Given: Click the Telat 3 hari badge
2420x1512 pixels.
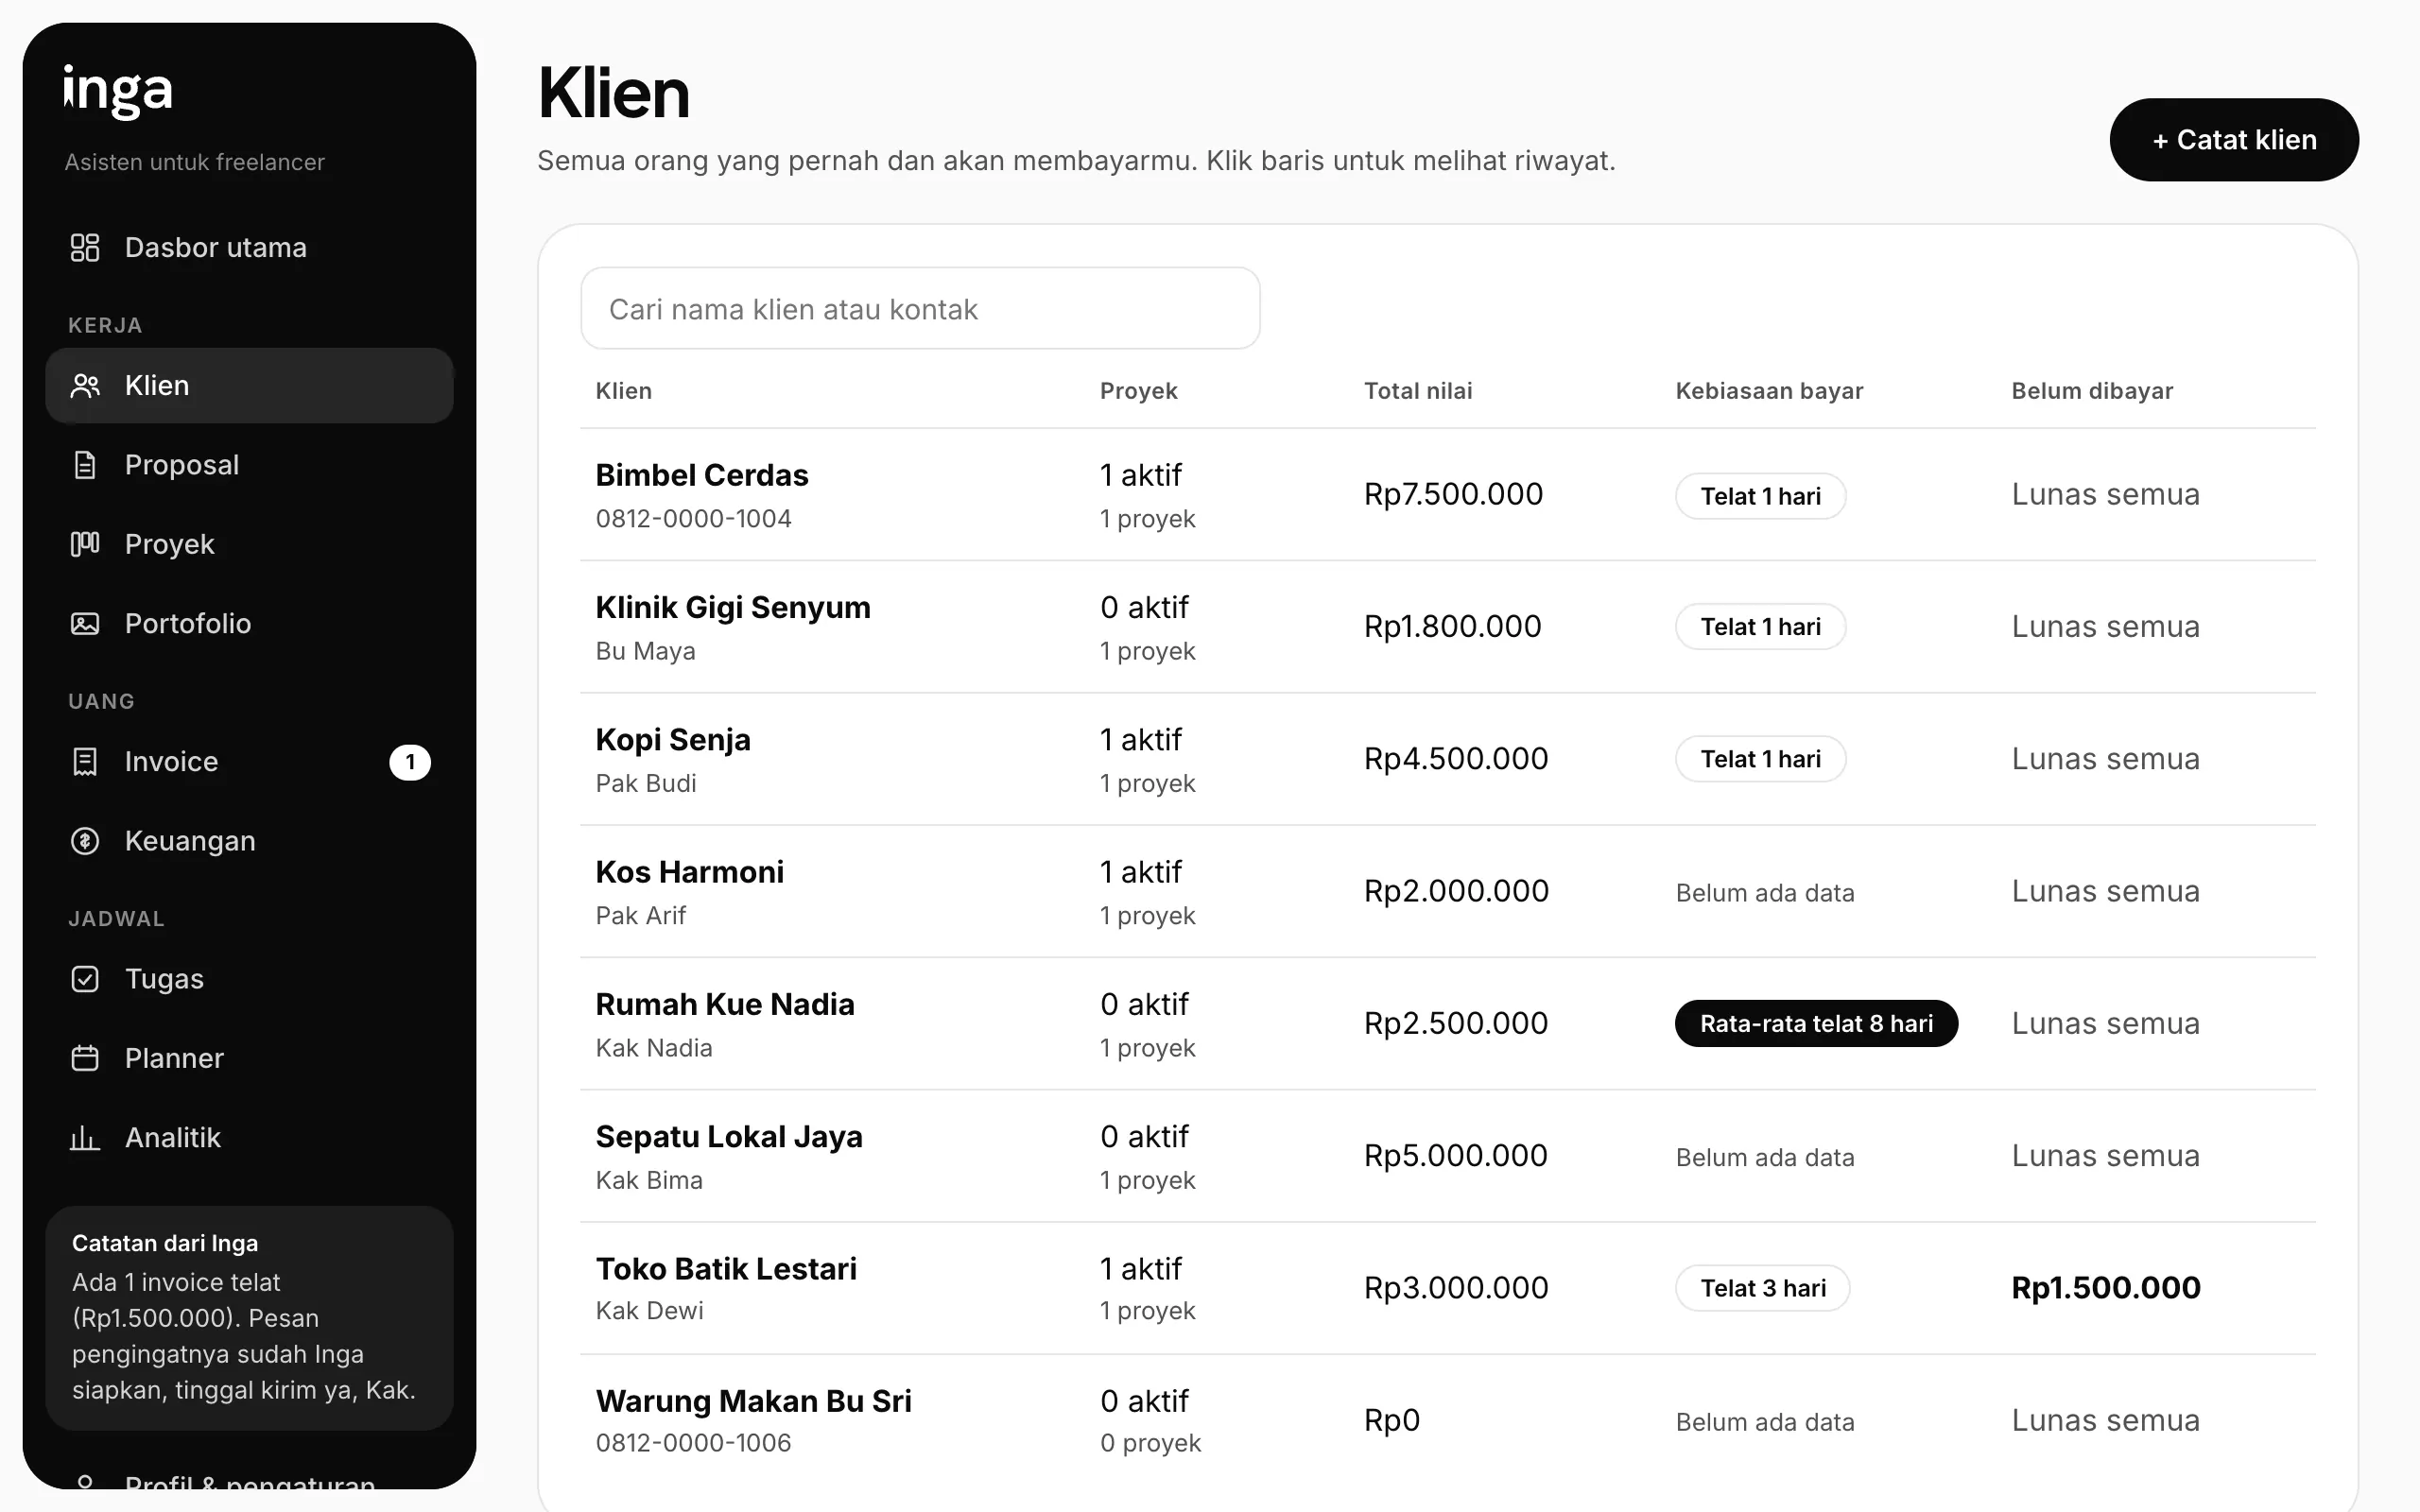Looking at the screenshot, I should (x=1763, y=1288).
